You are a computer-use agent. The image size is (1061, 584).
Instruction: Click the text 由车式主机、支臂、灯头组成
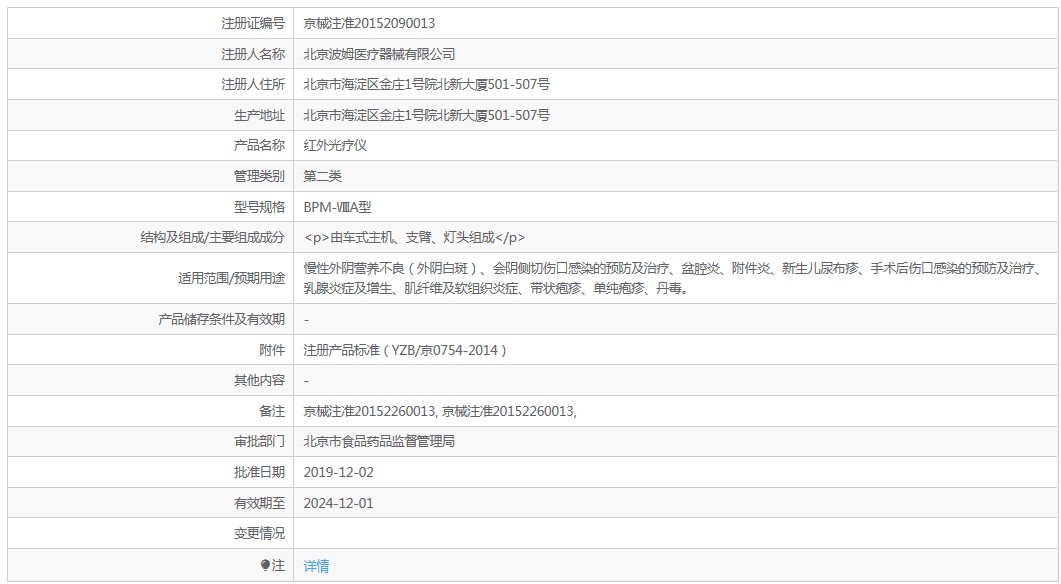[413, 238]
